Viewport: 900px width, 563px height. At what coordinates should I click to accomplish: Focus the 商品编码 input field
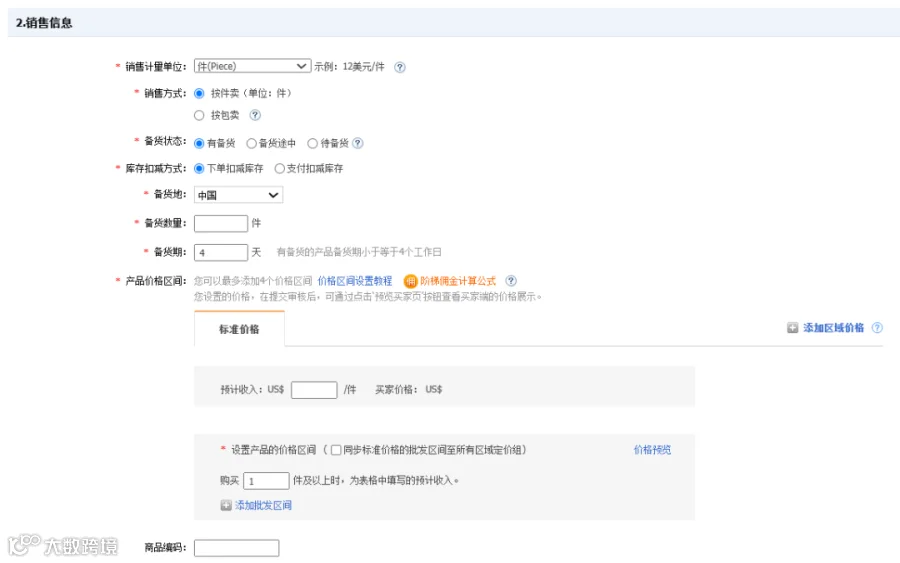click(236, 548)
